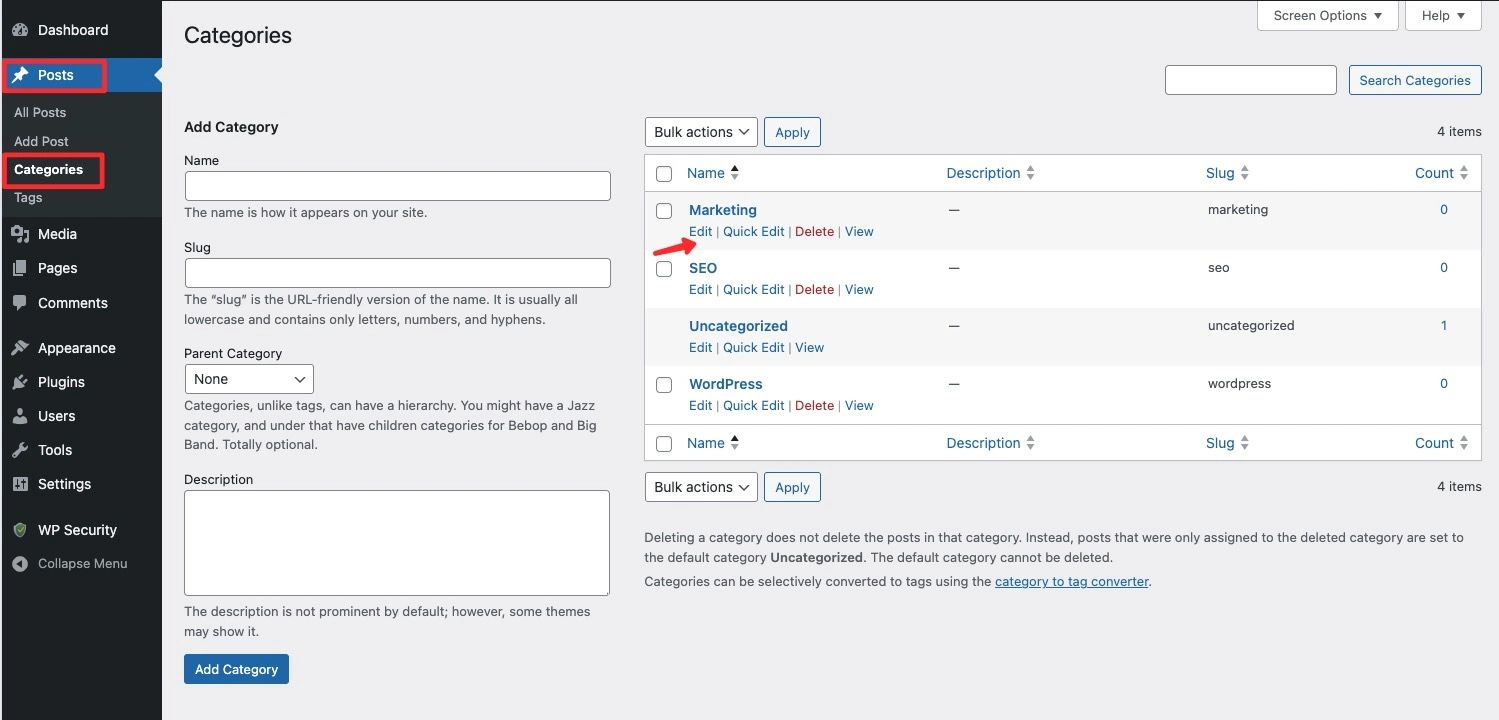Tick the Marketing category checkbox
Image resolution: width=1499 pixels, height=720 pixels.
tap(664, 211)
